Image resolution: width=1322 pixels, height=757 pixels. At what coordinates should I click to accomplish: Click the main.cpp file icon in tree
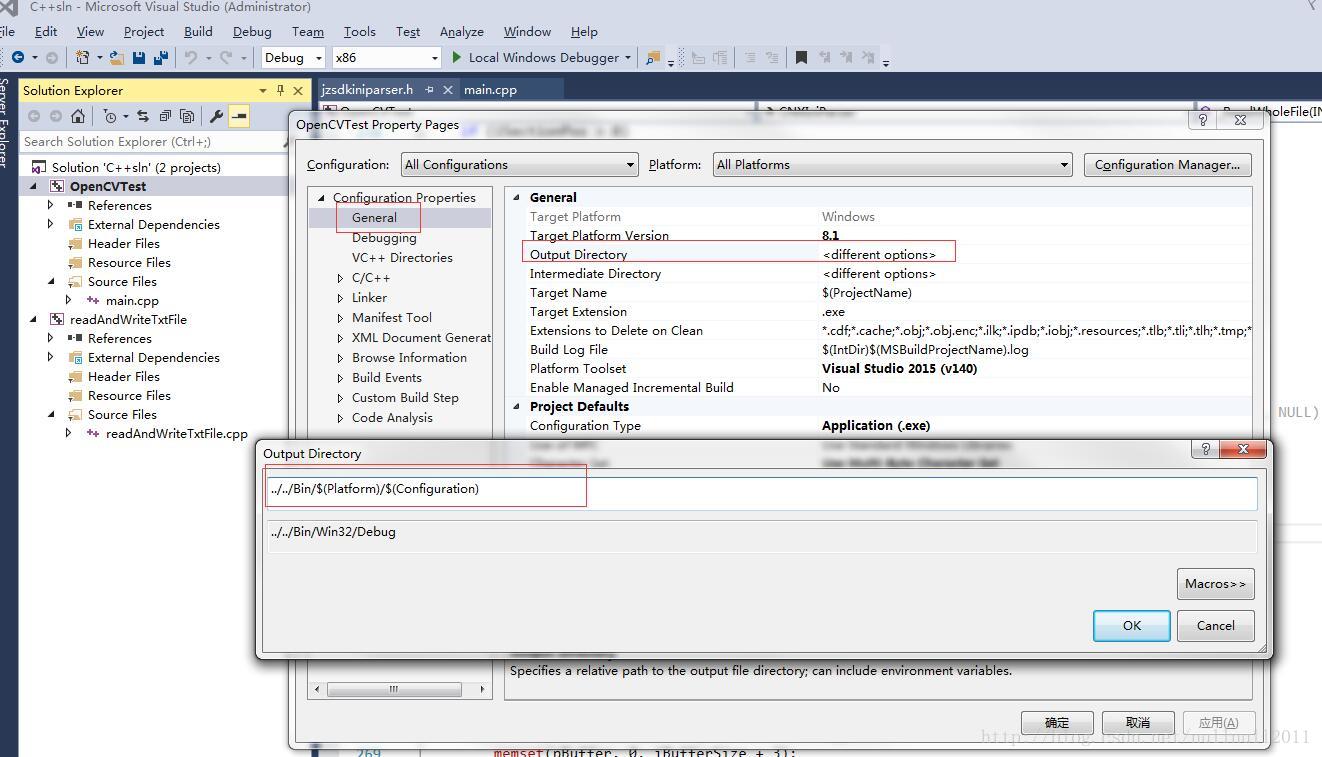click(93, 300)
